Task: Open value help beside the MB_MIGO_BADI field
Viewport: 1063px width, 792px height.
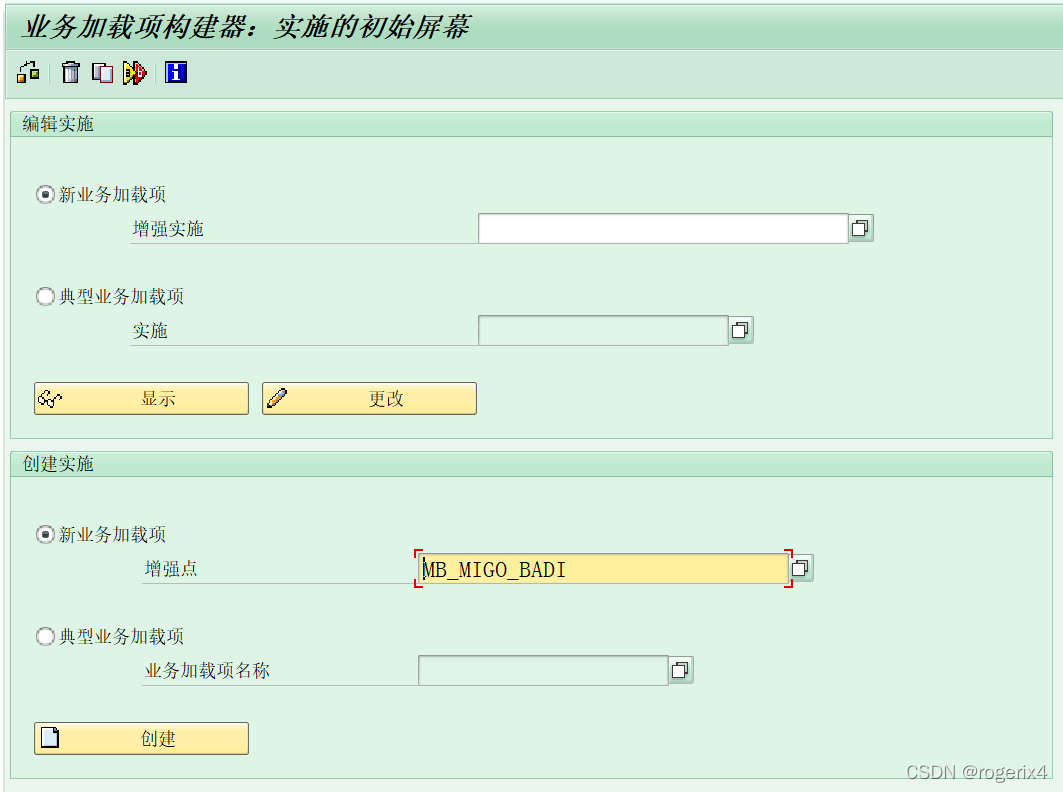Action: pyautogui.click(x=800, y=567)
